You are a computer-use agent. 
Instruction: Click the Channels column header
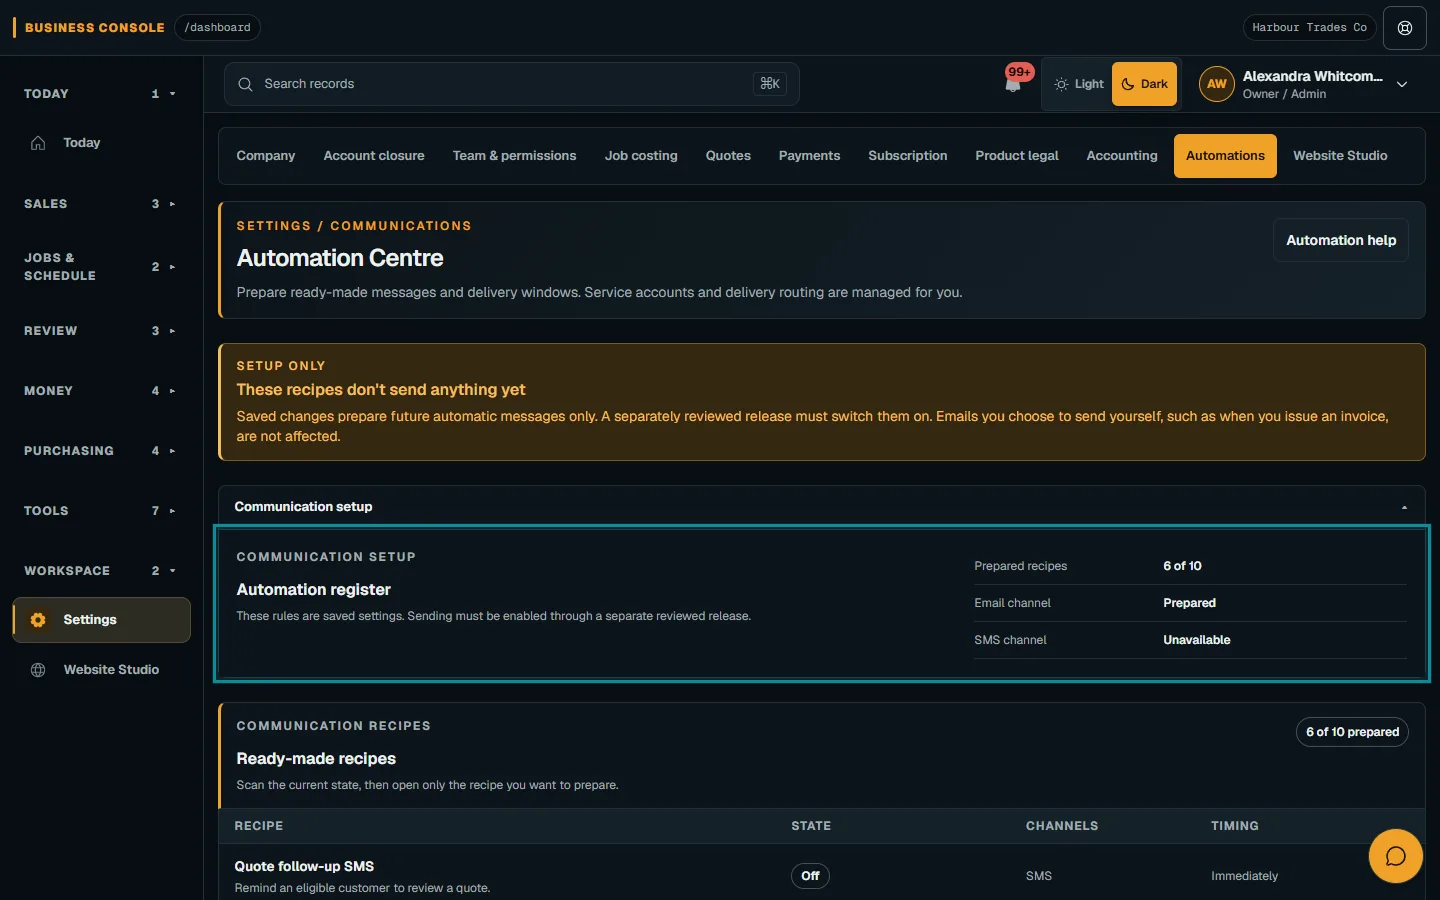tap(1062, 826)
